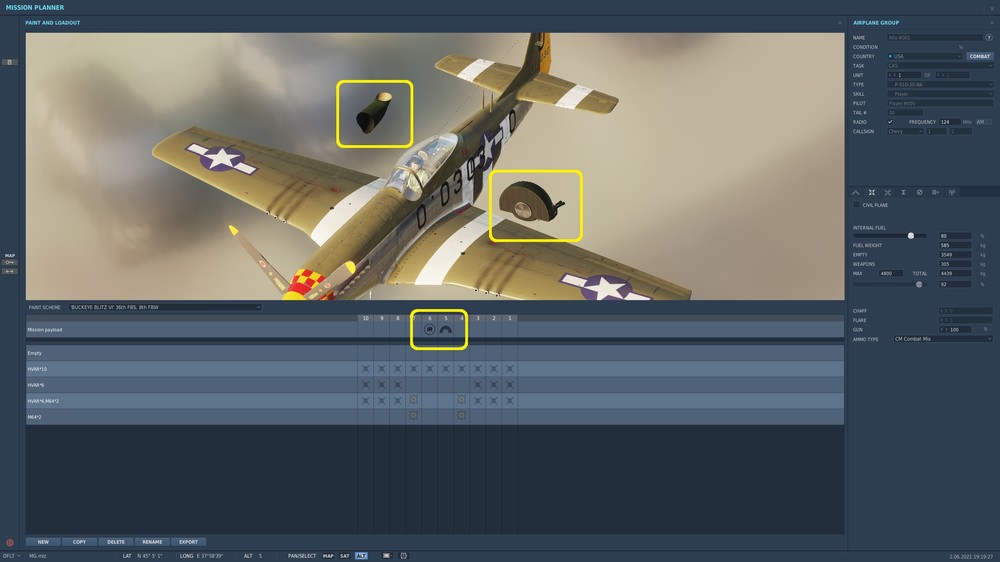
Task: Click the COPY loadout button
Action: pos(79,542)
